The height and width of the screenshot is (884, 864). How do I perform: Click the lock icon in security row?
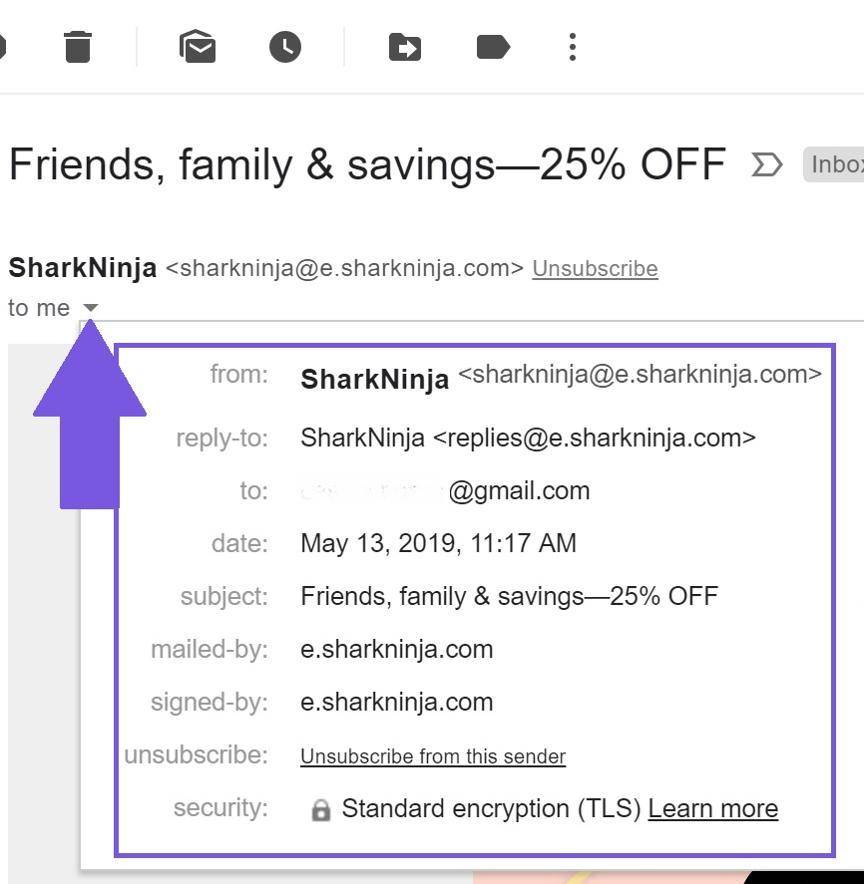320,810
